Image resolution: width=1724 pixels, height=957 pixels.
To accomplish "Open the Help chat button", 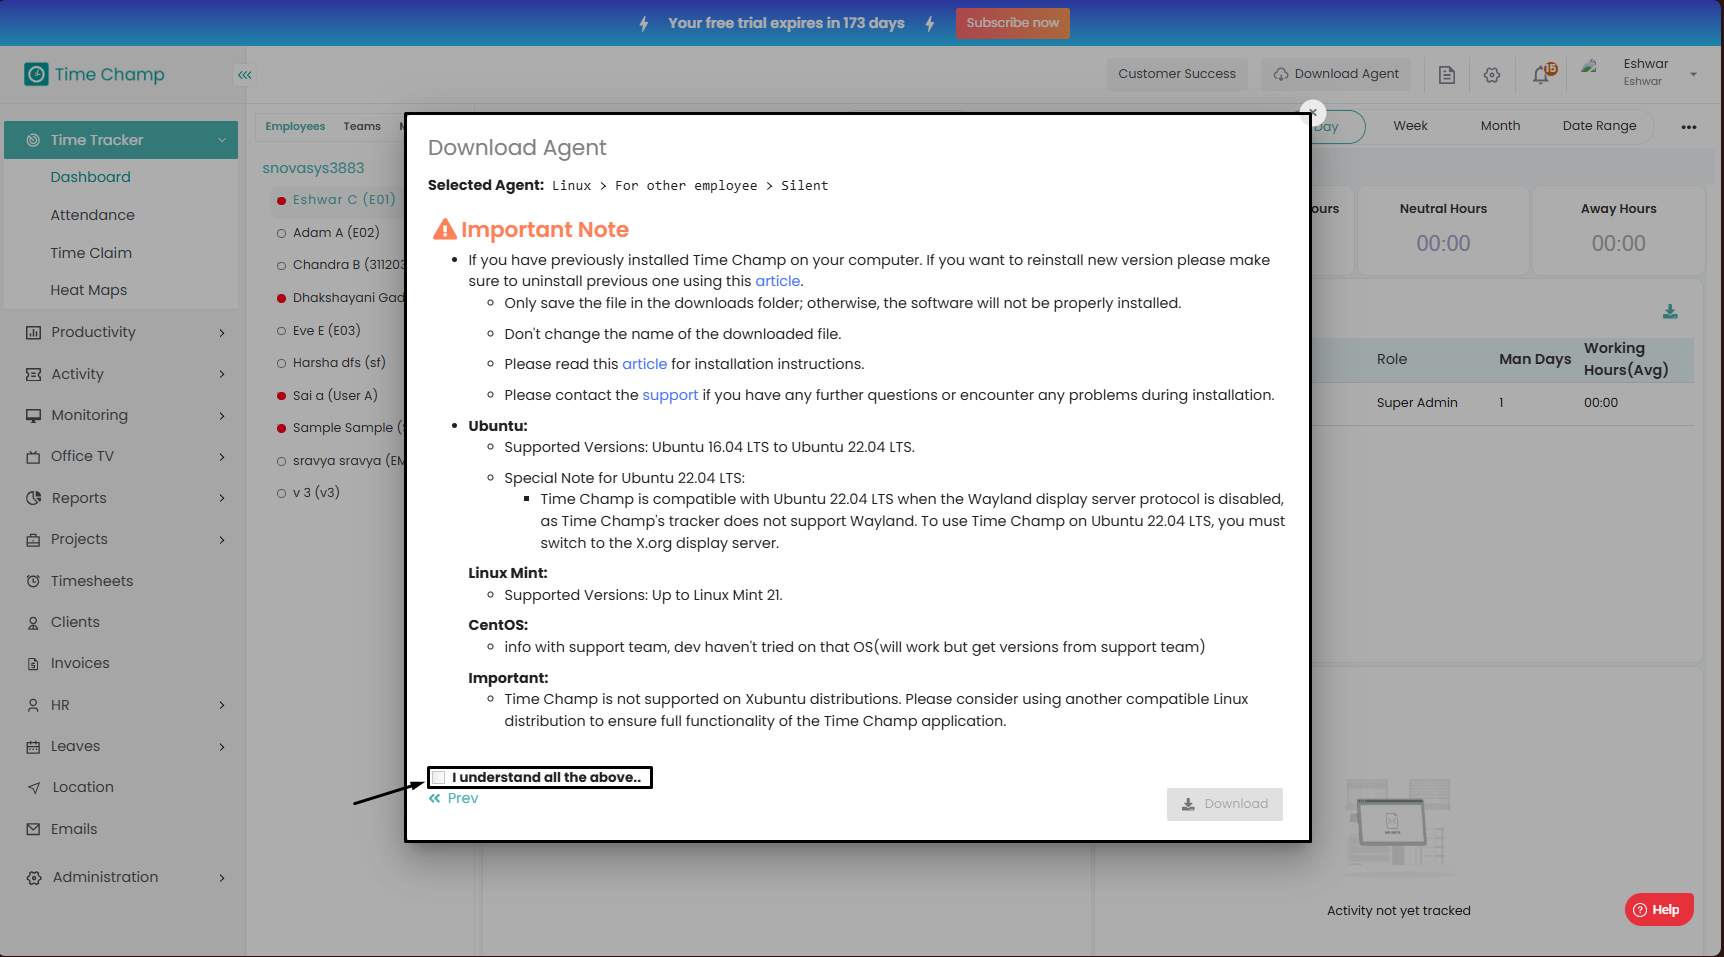I will point(1659,910).
